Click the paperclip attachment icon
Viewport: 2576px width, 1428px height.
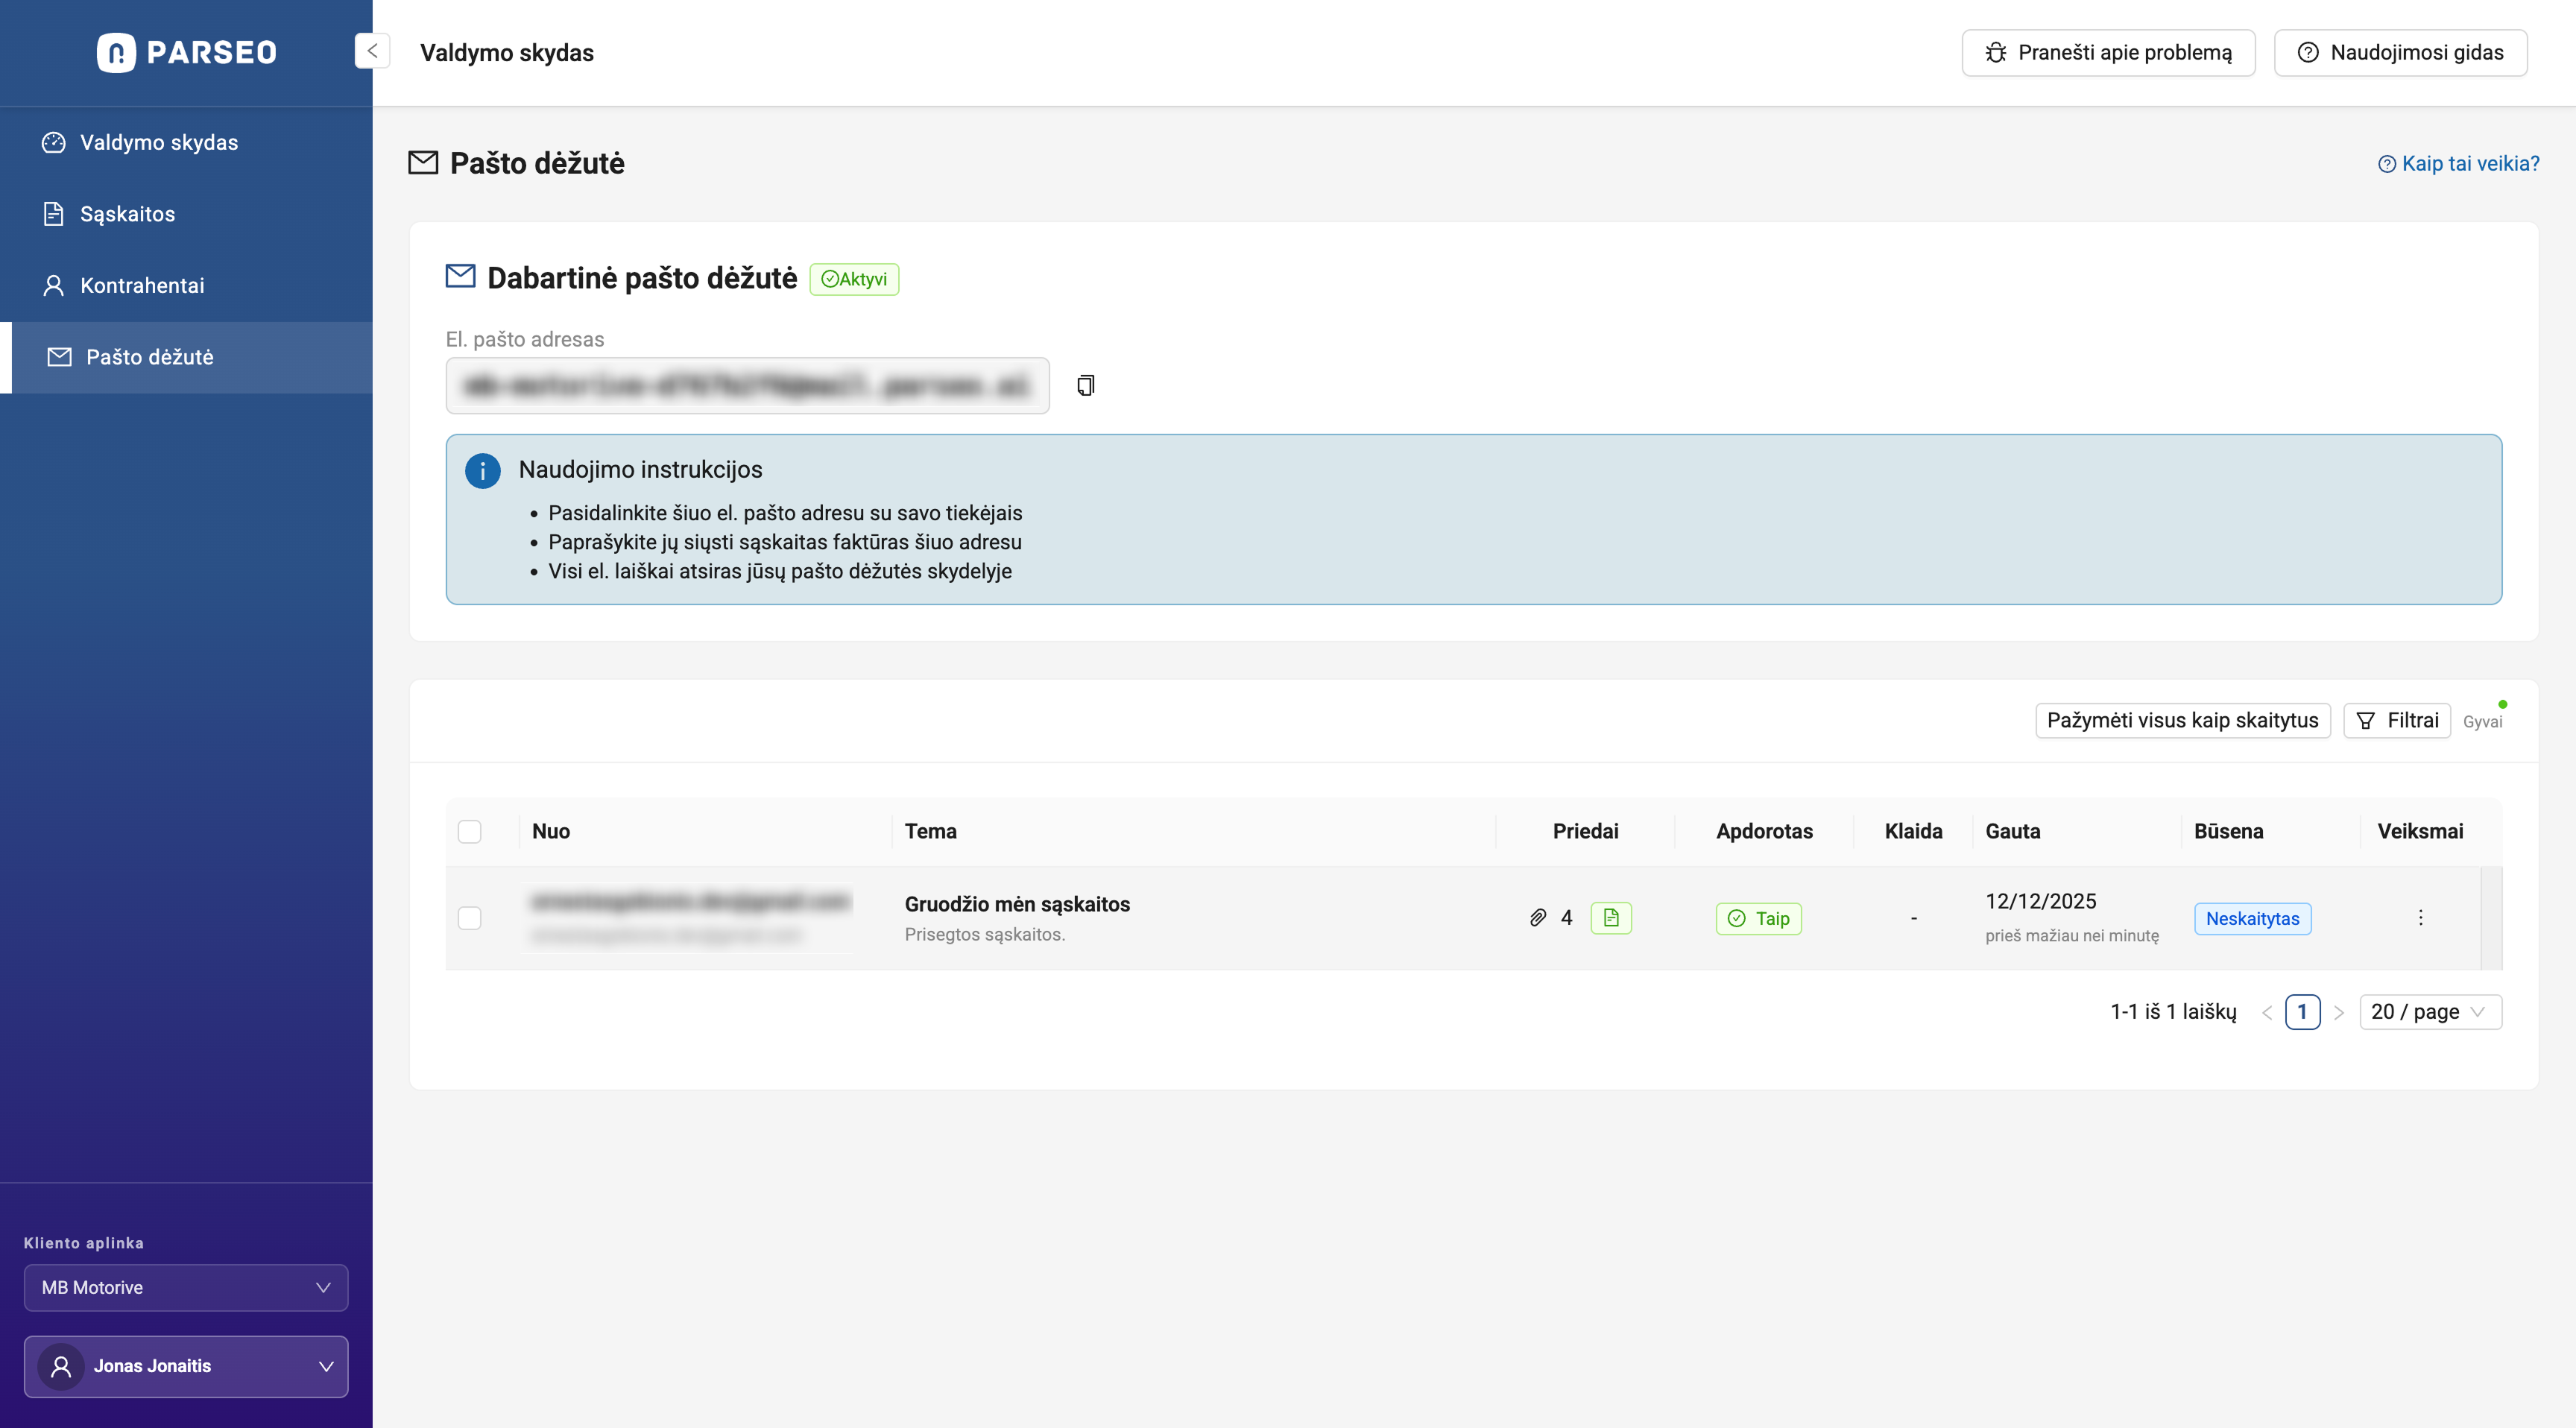click(1538, 918)
